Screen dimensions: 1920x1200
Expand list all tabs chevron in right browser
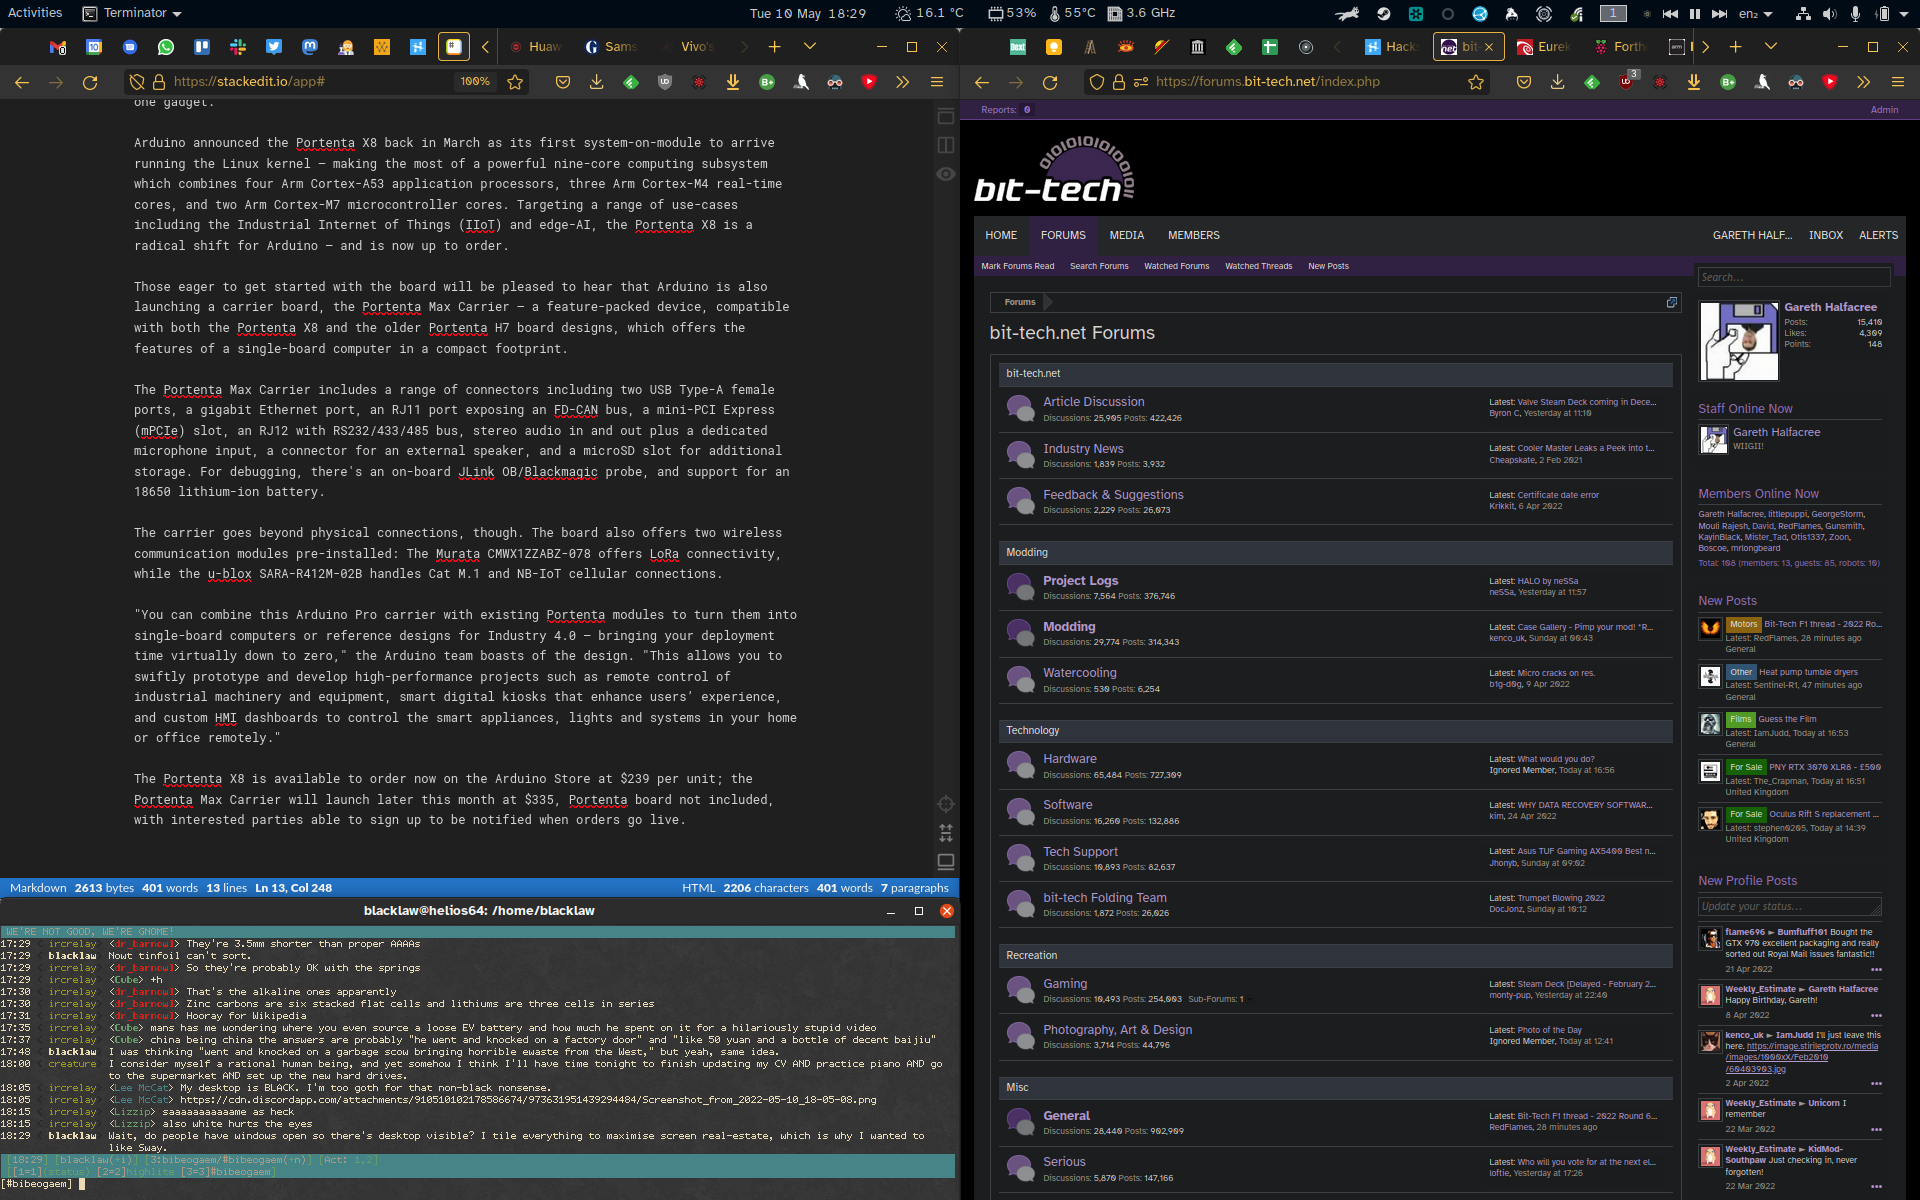[1770, 46]
